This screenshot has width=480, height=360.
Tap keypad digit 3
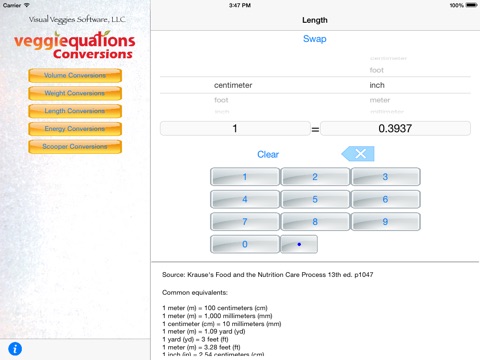coord(385,177)
